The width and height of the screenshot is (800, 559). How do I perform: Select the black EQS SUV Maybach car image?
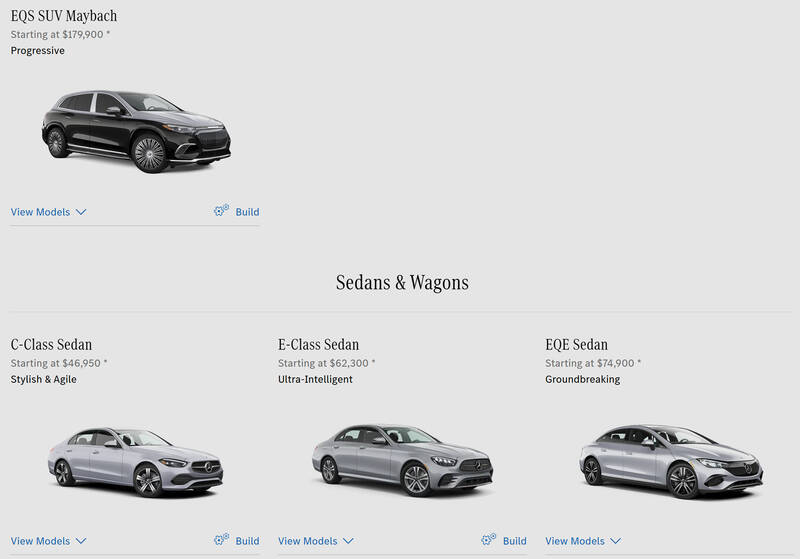136,131
